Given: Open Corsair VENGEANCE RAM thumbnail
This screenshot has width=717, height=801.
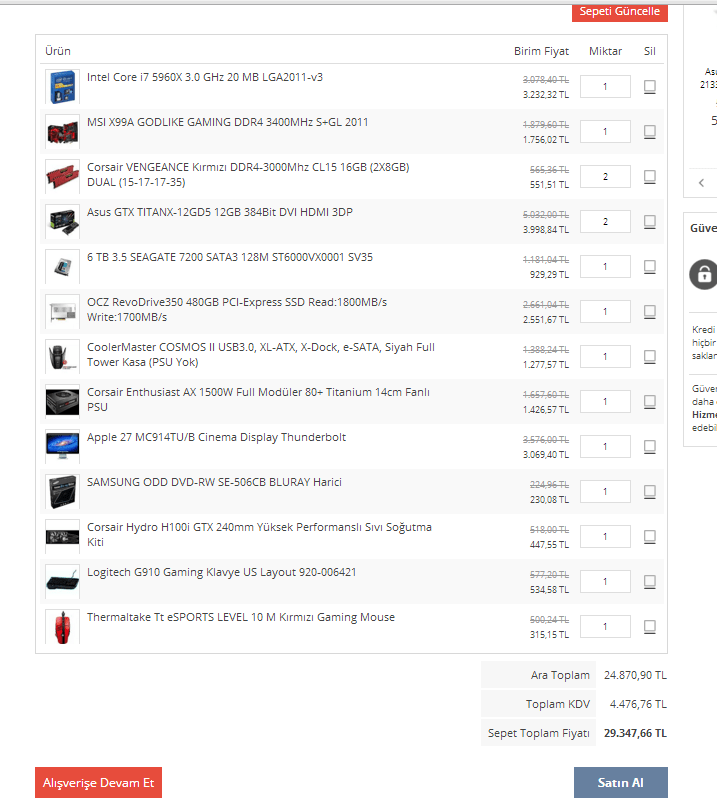Looking at the screenshot, I should click(62, 176).
